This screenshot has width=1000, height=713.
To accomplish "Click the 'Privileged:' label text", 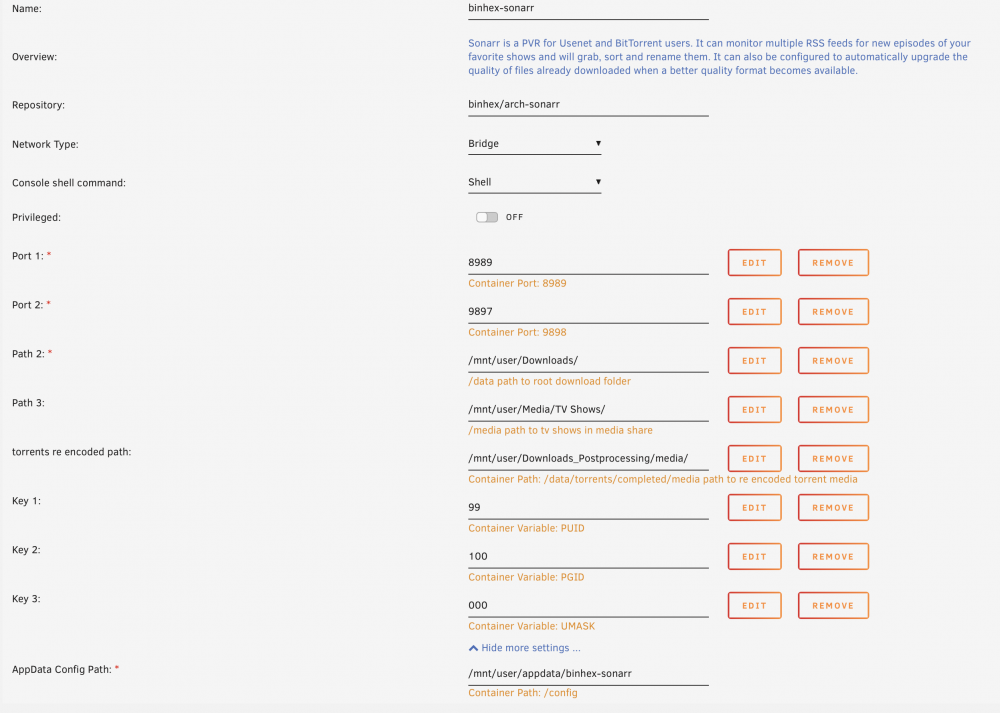I will [x=36, y=217].
